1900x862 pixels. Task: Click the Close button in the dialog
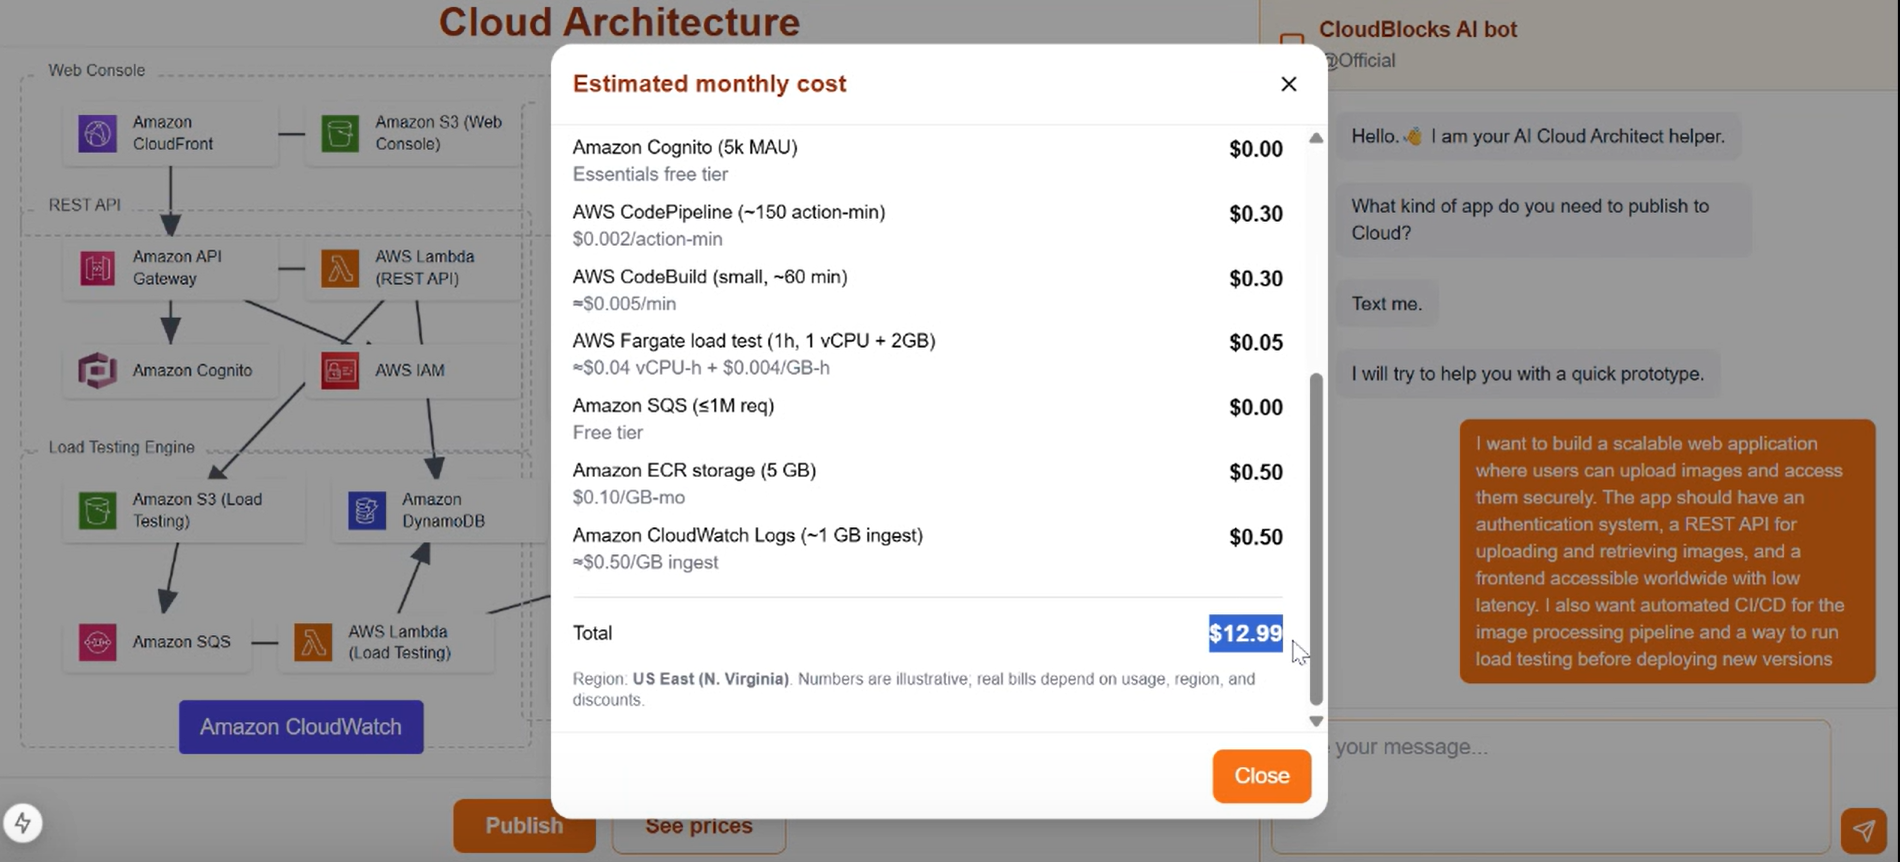(1262, 776)
